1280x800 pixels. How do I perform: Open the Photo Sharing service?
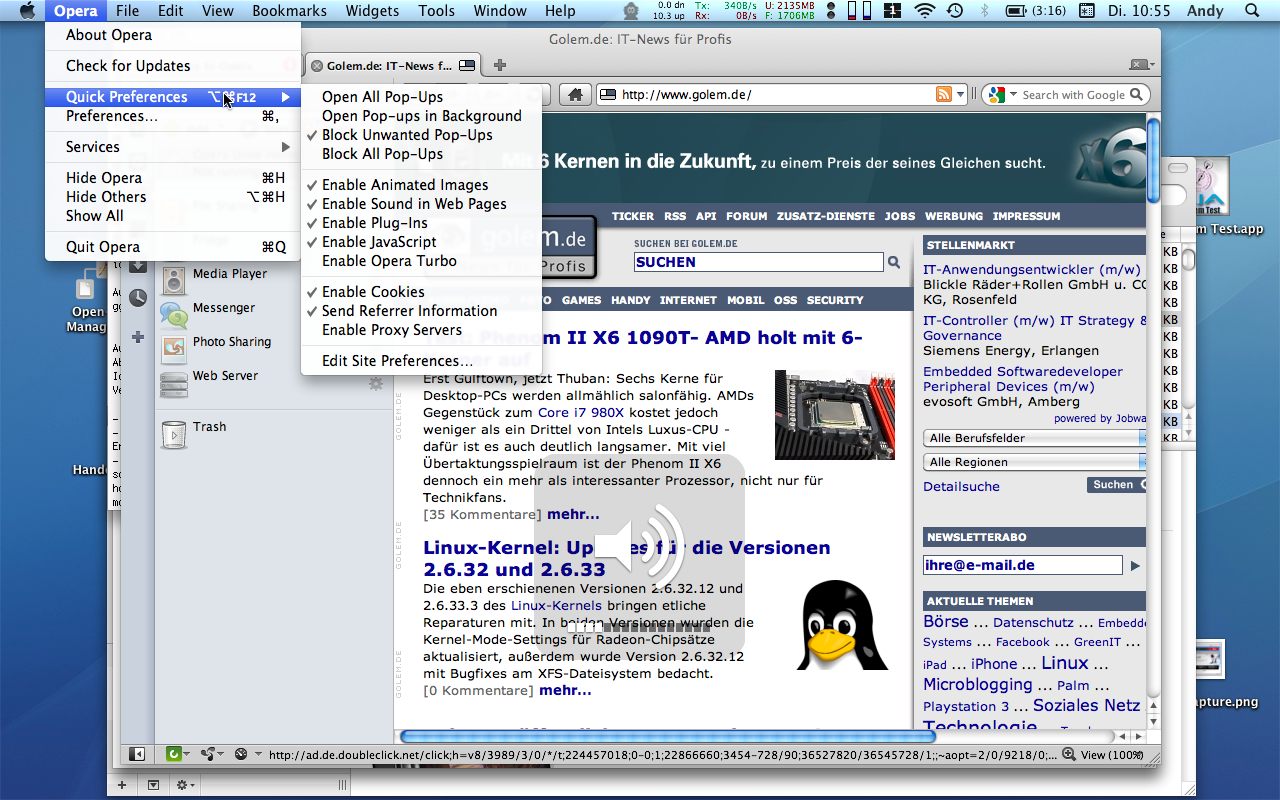(x=231, y=342)
